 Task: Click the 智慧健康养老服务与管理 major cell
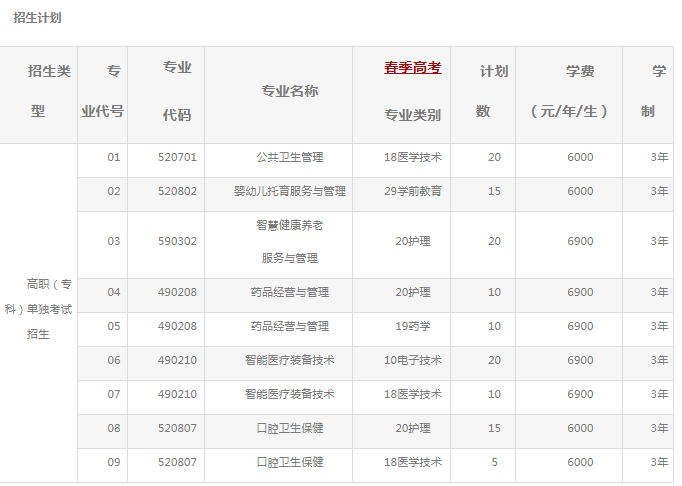coord(290,241)
